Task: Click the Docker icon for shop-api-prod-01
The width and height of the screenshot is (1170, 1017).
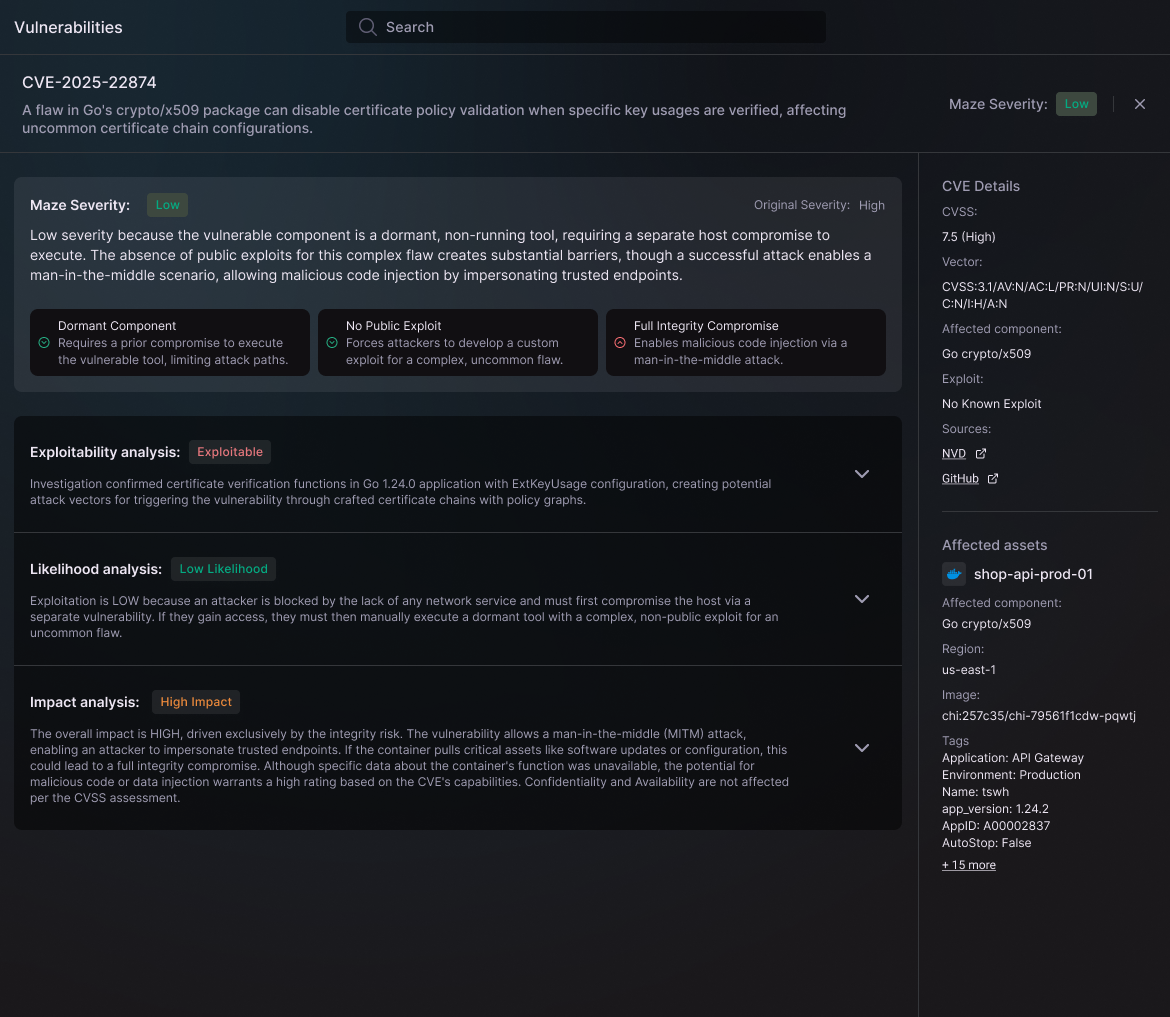Action: (x=954, y=574)
